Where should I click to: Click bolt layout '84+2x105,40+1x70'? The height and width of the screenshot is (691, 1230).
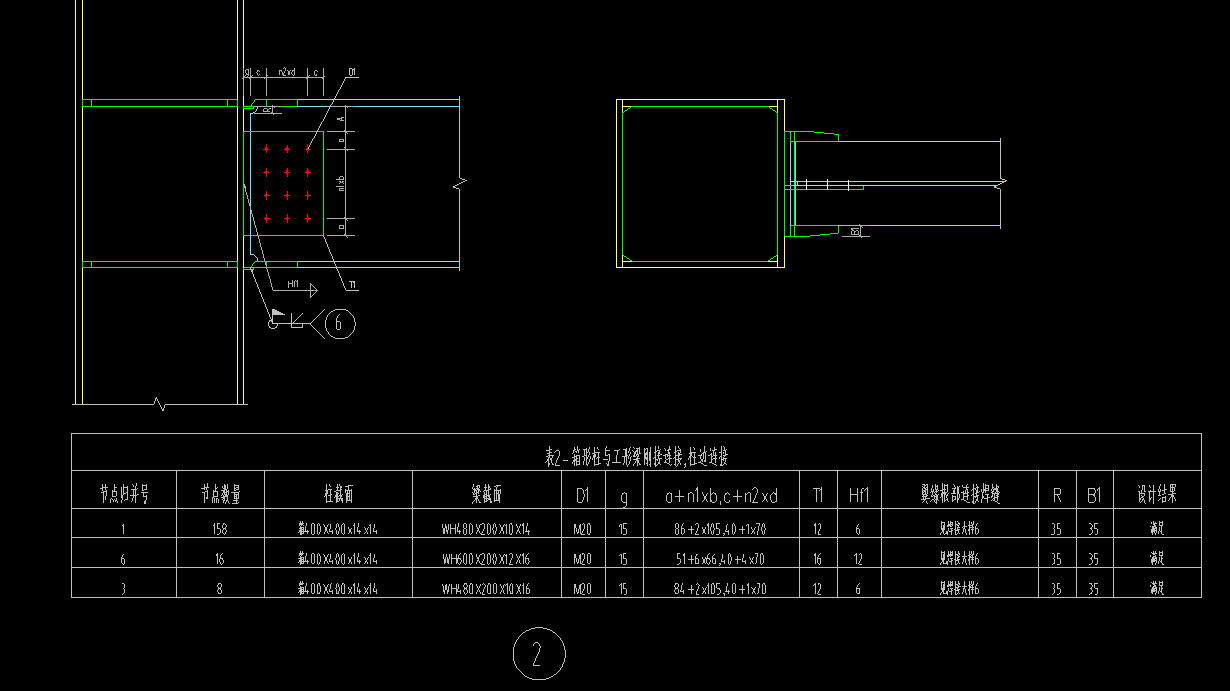[x=720, y=590]
